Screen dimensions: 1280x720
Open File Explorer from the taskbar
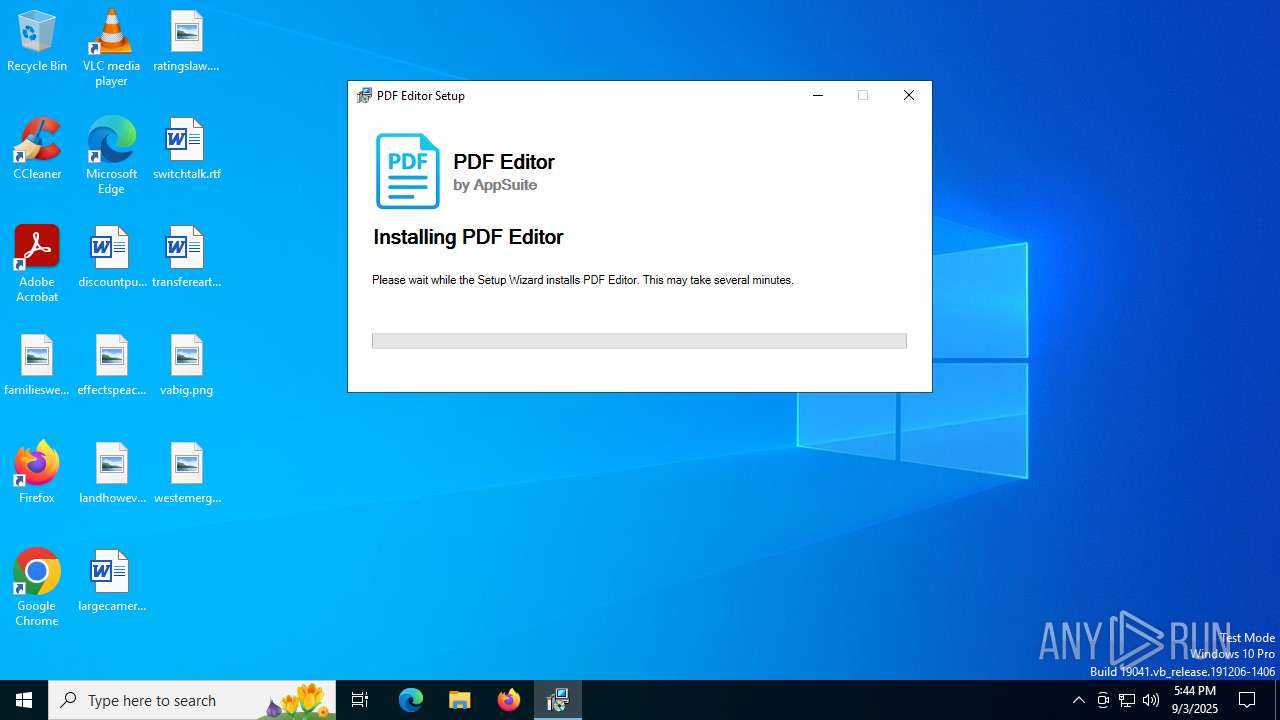460,700
